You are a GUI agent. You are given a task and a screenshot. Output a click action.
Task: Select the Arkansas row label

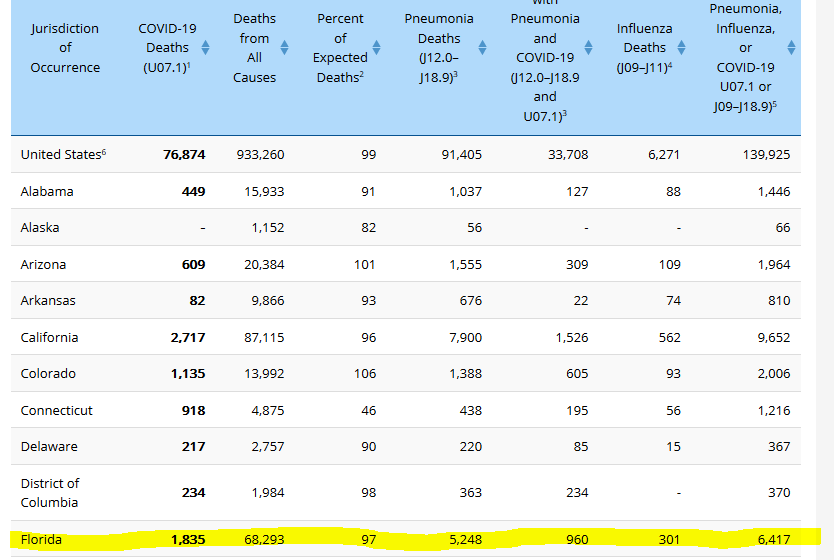pos(48,300)
